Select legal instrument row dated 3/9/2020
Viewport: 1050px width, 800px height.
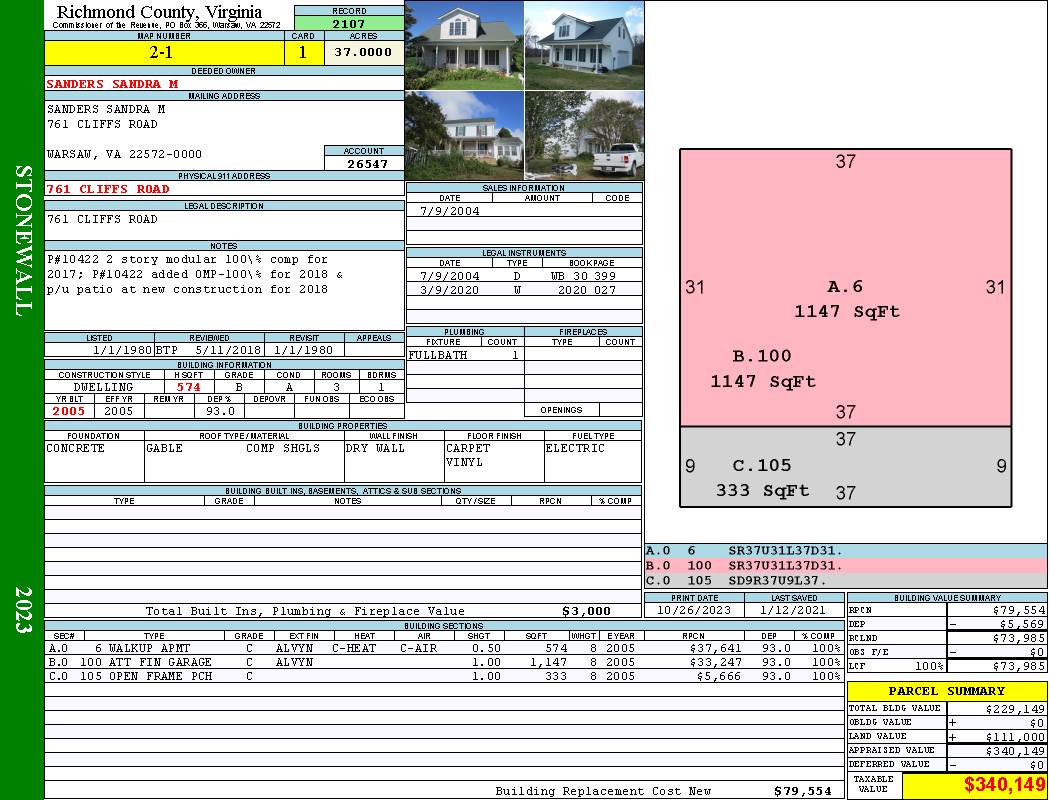pos(524,290)
